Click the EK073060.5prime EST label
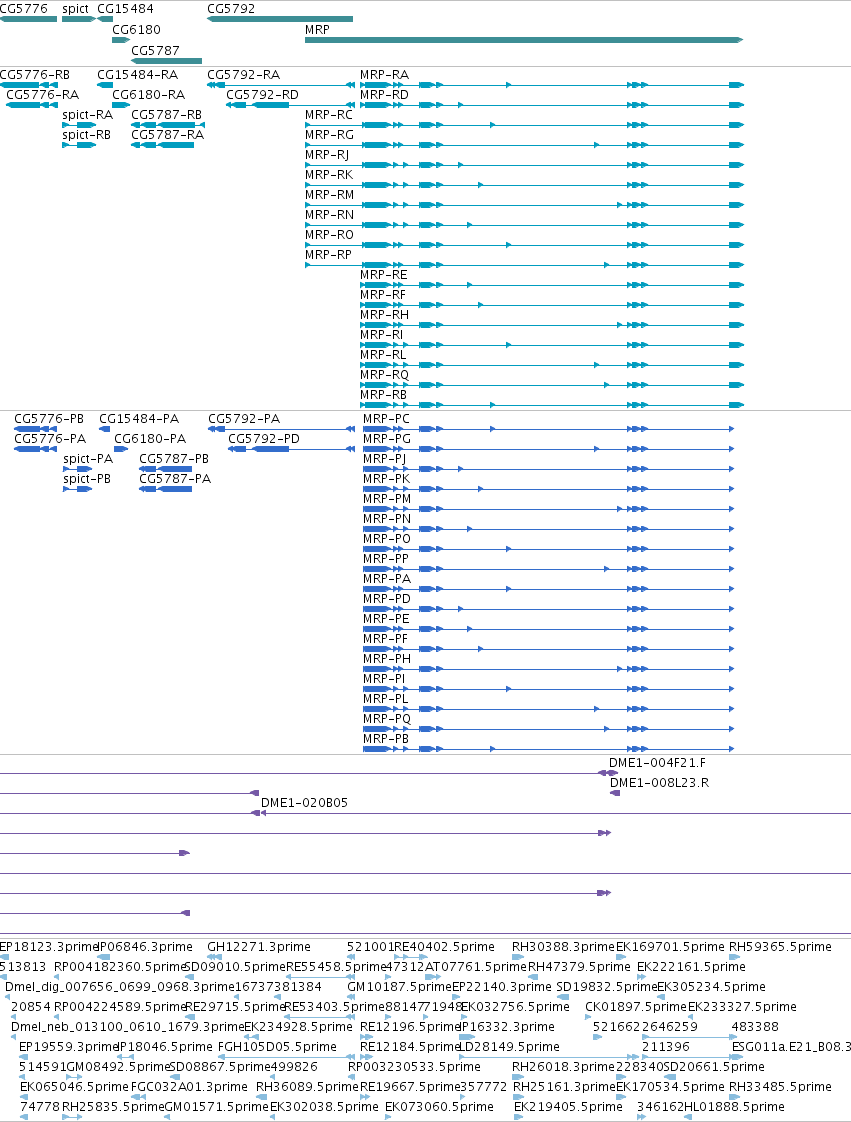Image resolution: width=851 pixels, height=1122 pixels. tap(439, 1107)
